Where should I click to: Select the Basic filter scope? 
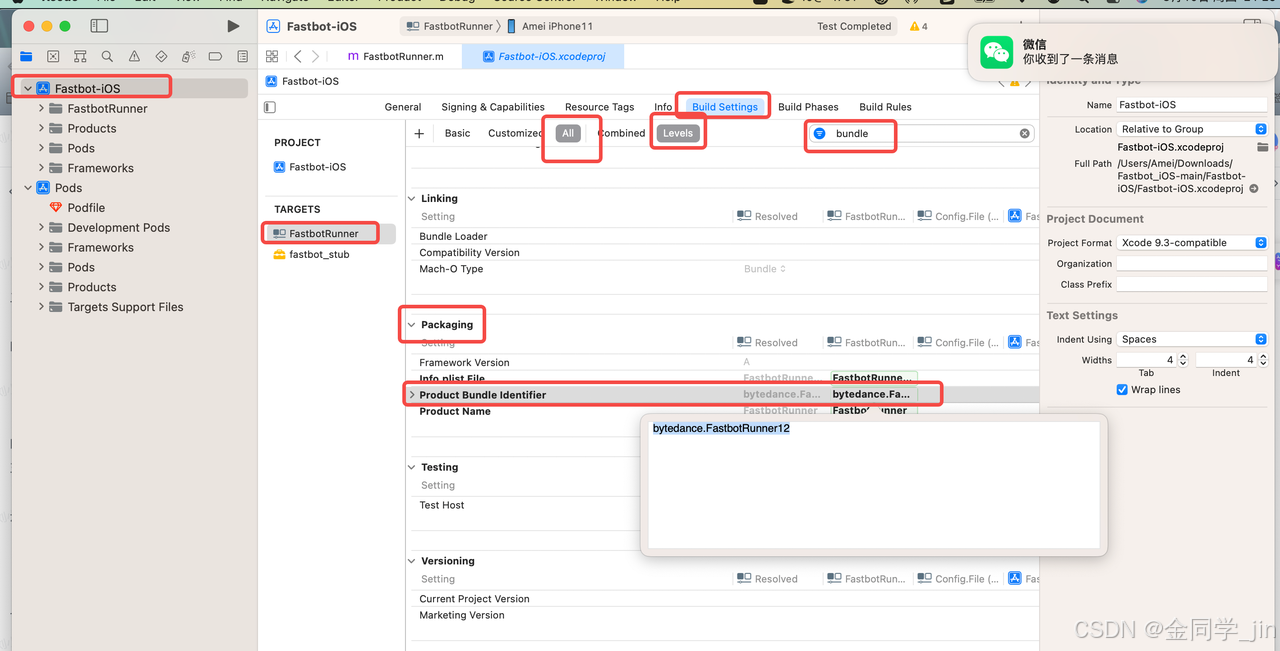[458, 133]
